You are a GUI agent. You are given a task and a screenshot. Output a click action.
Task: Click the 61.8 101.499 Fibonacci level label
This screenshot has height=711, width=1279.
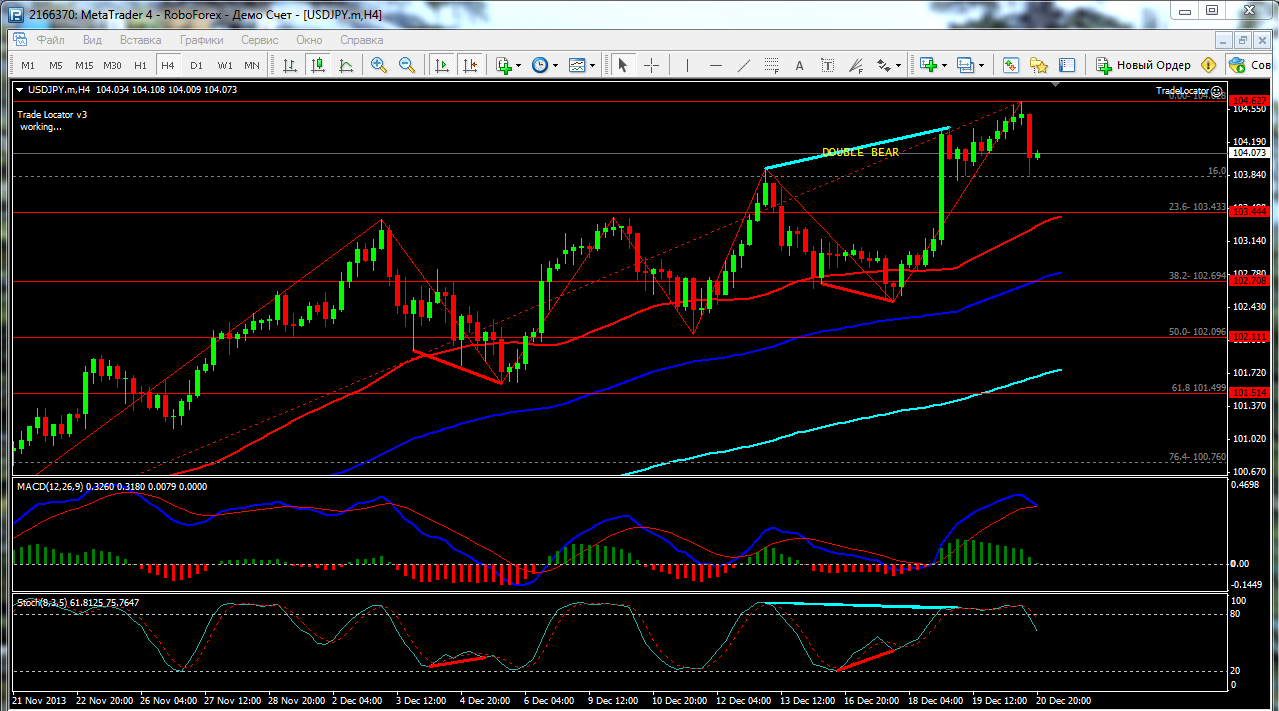pos(1198,387)
